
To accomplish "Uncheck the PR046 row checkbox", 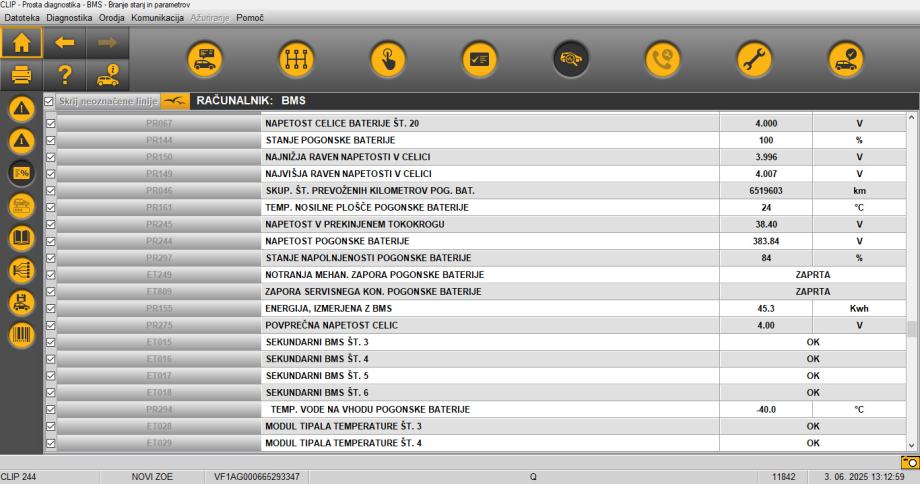I will coord(50,191).
